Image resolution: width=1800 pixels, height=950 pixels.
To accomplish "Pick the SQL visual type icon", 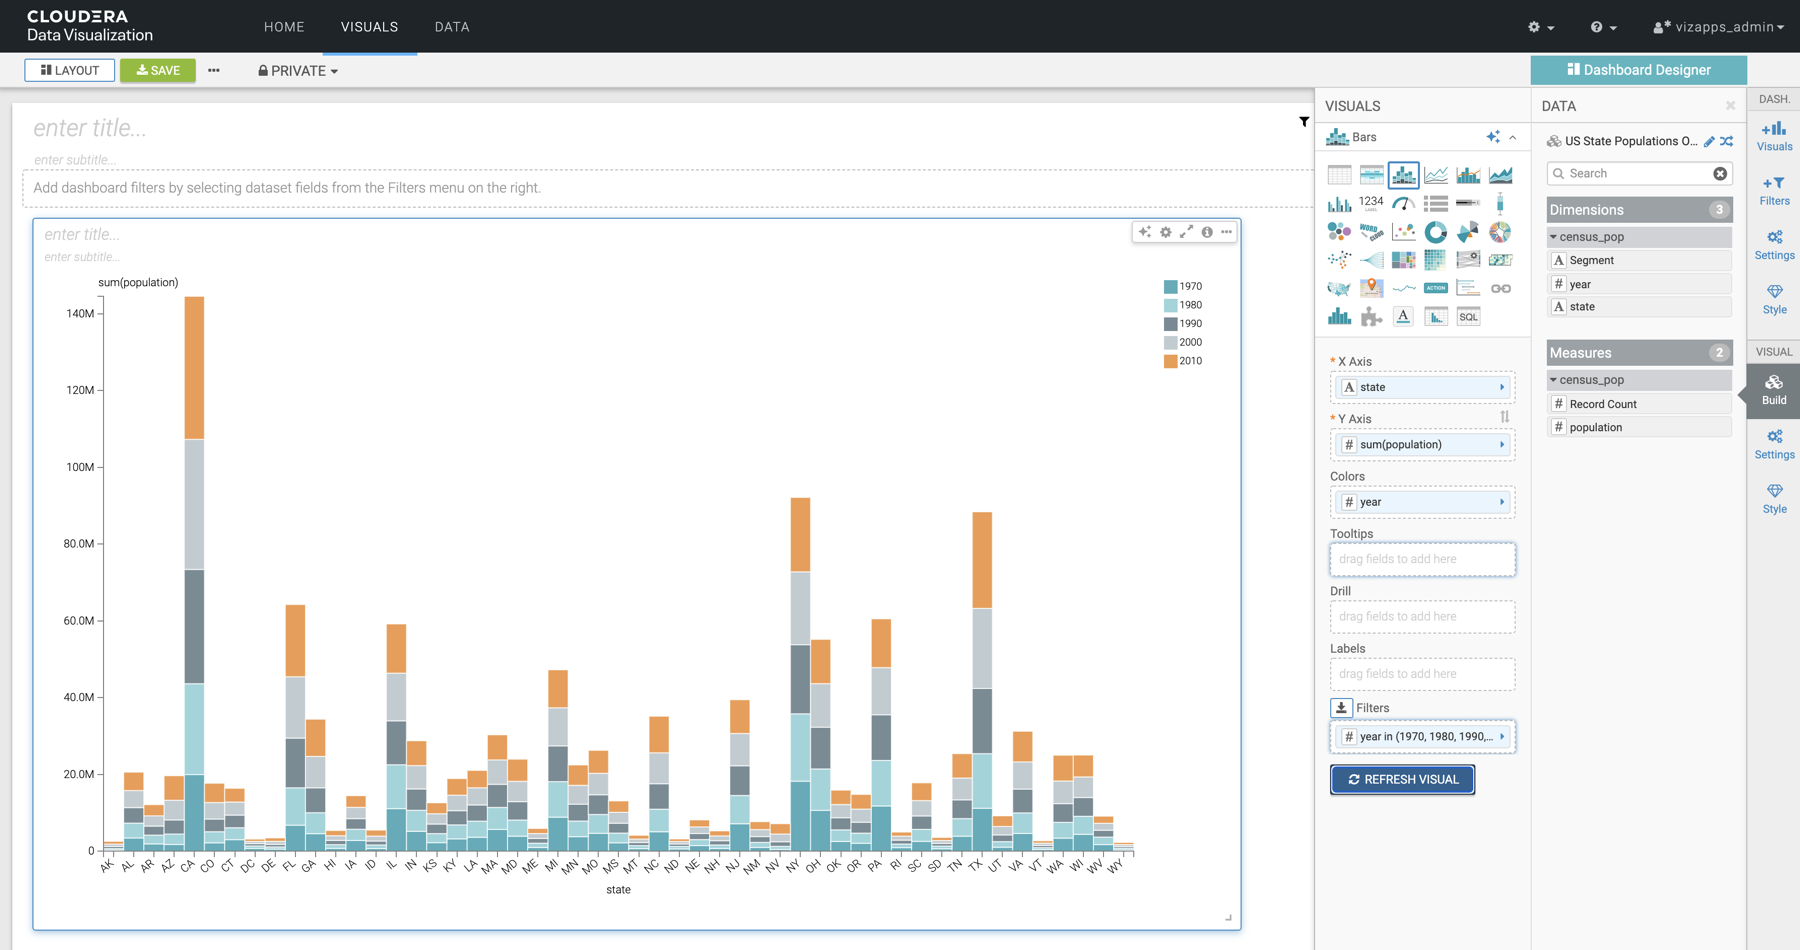I will point(1467,317).
